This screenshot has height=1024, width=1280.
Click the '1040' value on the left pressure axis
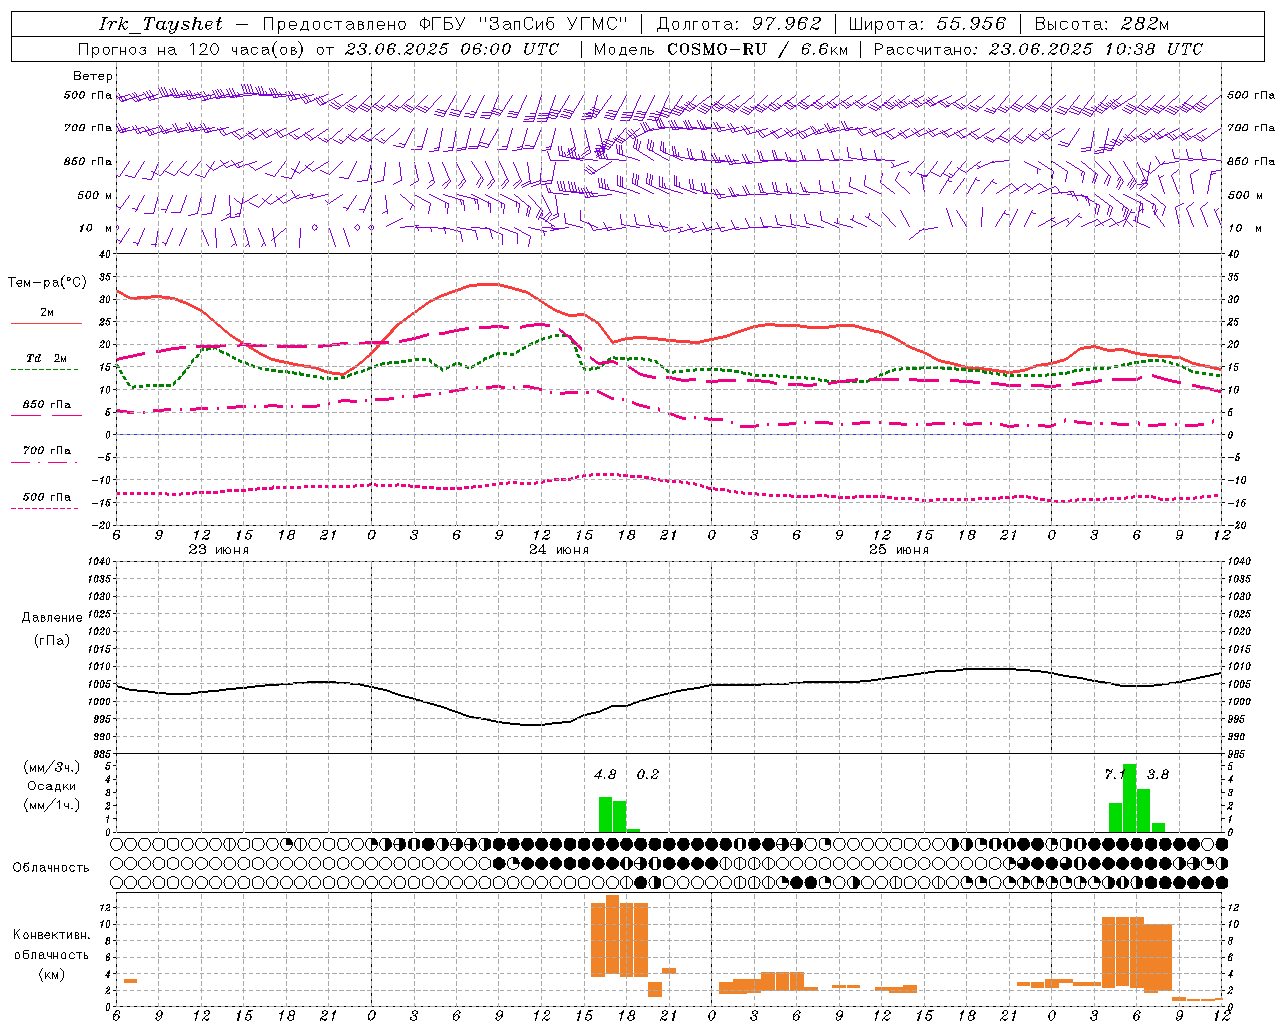[98, 561]
